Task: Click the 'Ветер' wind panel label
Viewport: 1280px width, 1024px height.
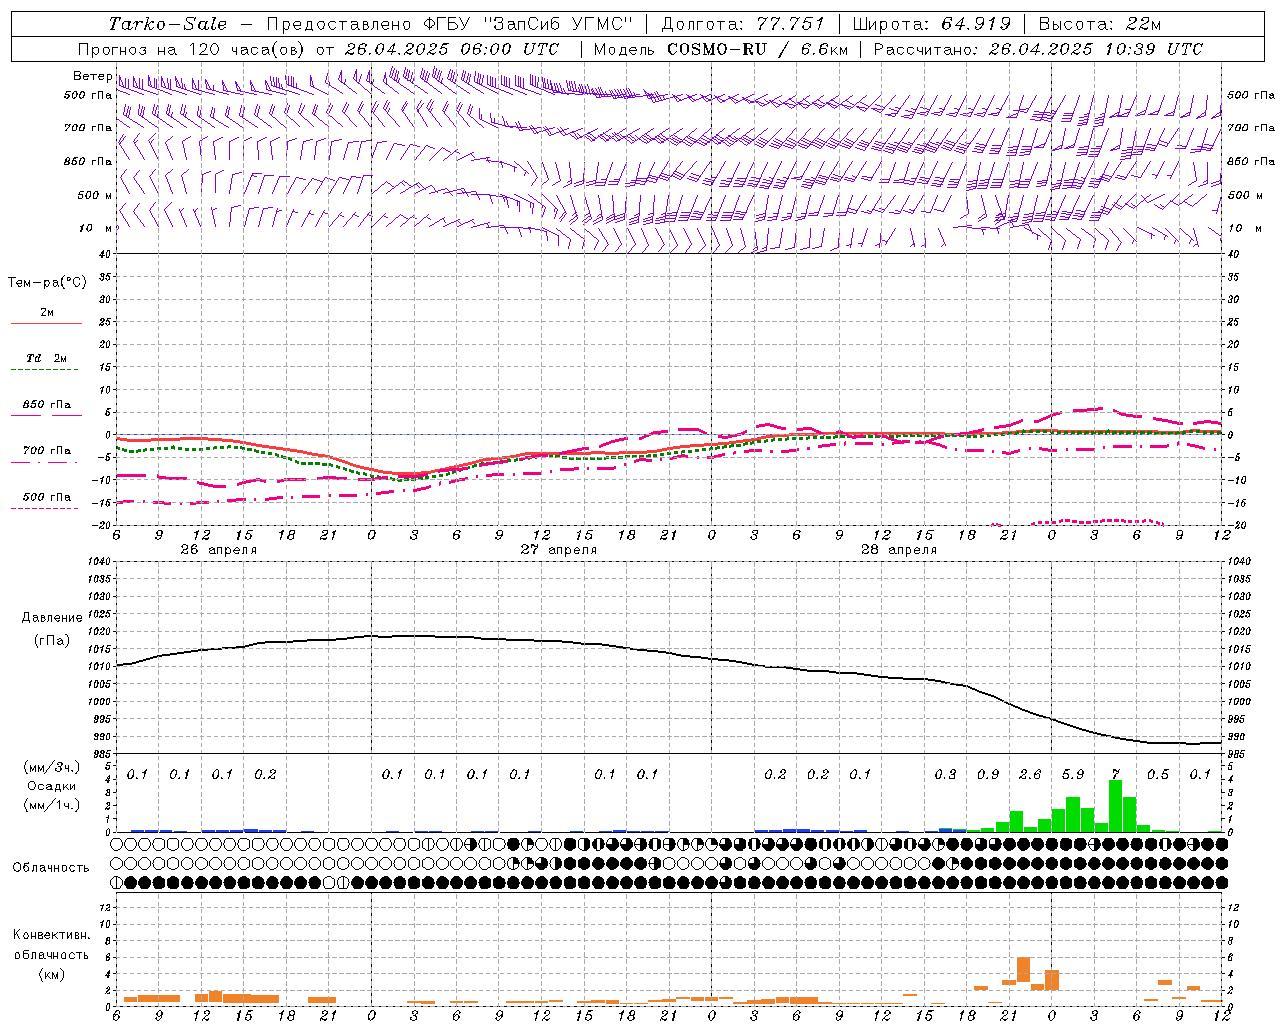Action: [x=92, y=76]
